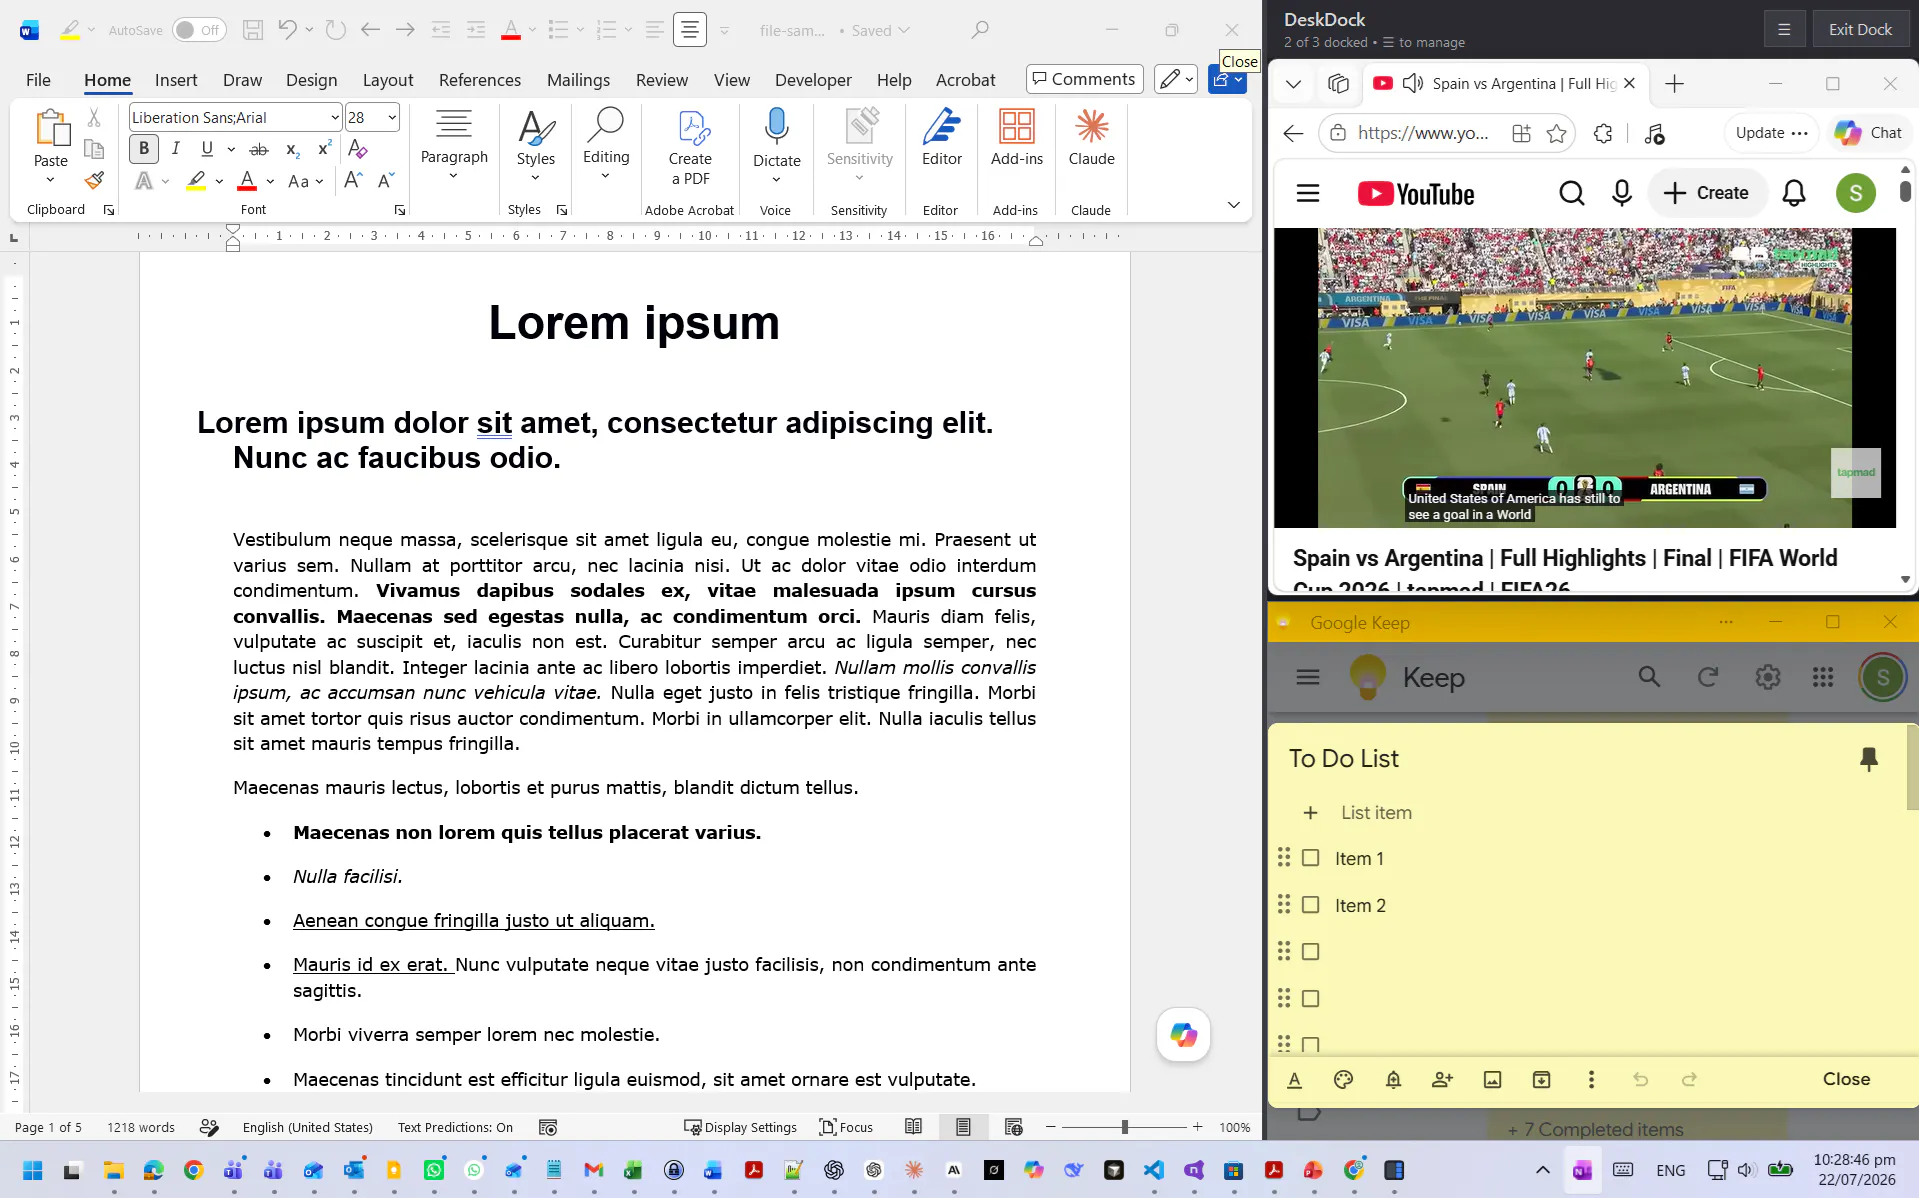Check the Item 2 checkbox
This screenshot has height=1198, width=1919.
(1310, 904)
